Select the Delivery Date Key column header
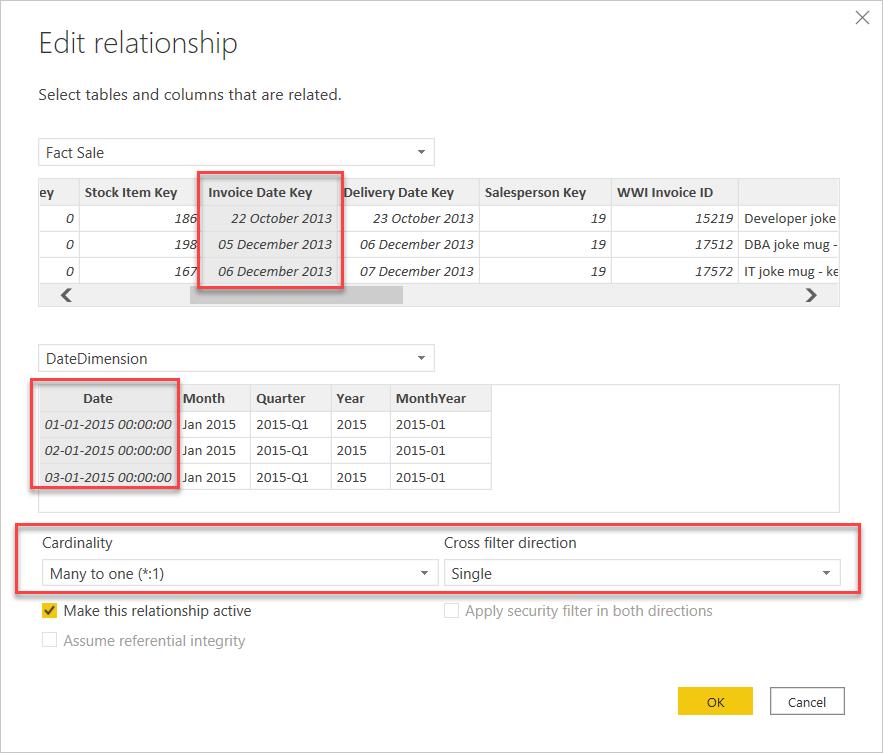883x753 pixels. click(399, 193)
